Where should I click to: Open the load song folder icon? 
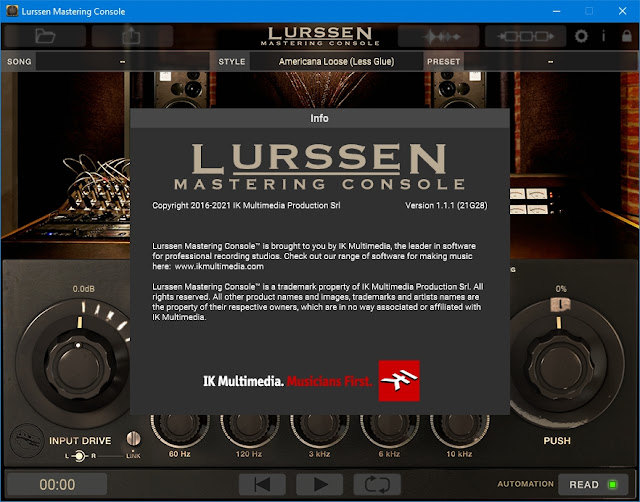tap(45, 36)
